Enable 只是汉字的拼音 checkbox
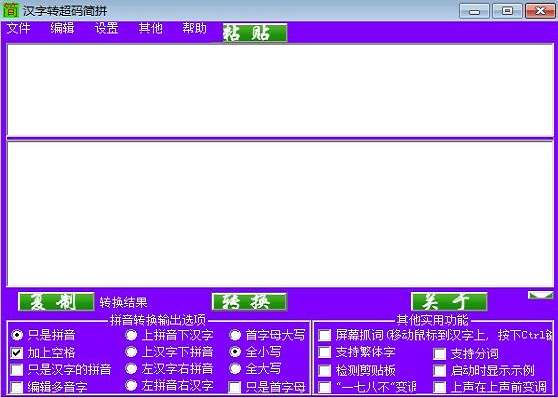558x398 pixels. click(17, 370)
